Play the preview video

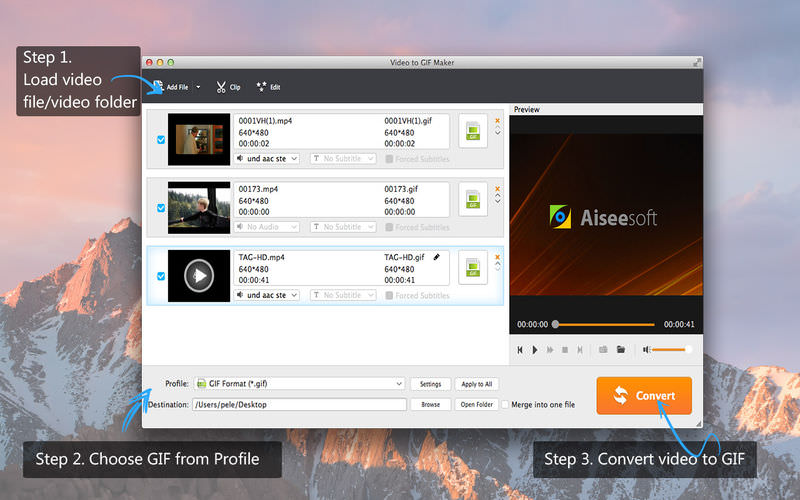pyautogui.click(x=535, y=349)
